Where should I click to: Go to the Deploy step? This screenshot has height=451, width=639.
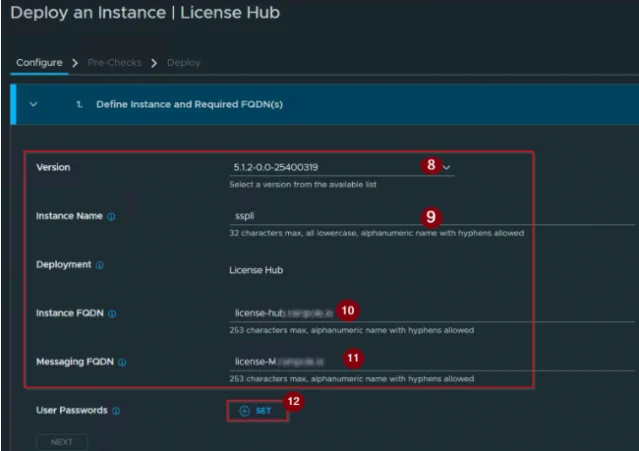click(184, 63)
